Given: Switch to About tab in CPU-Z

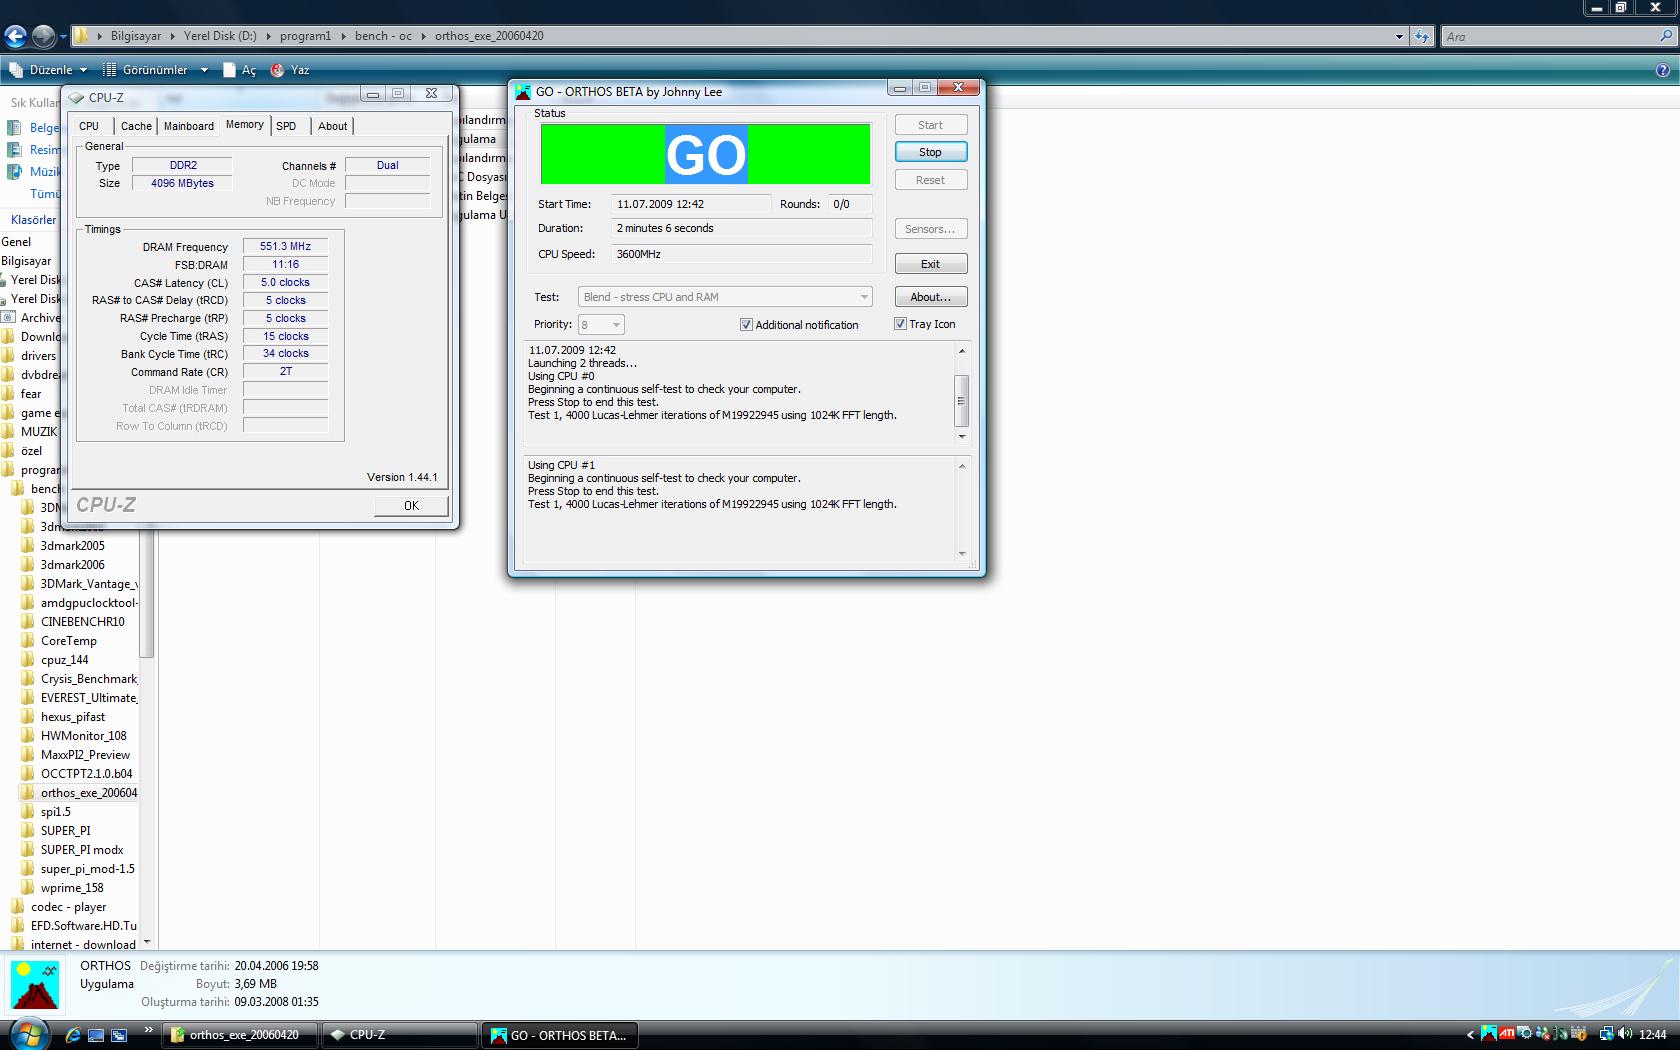Looking at the screenshot, I should [x=333, y=126].
